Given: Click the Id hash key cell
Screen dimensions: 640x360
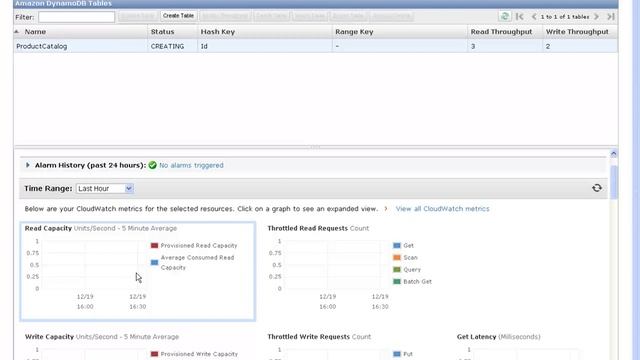Looking at the screenshot, I should pos(204,47).
